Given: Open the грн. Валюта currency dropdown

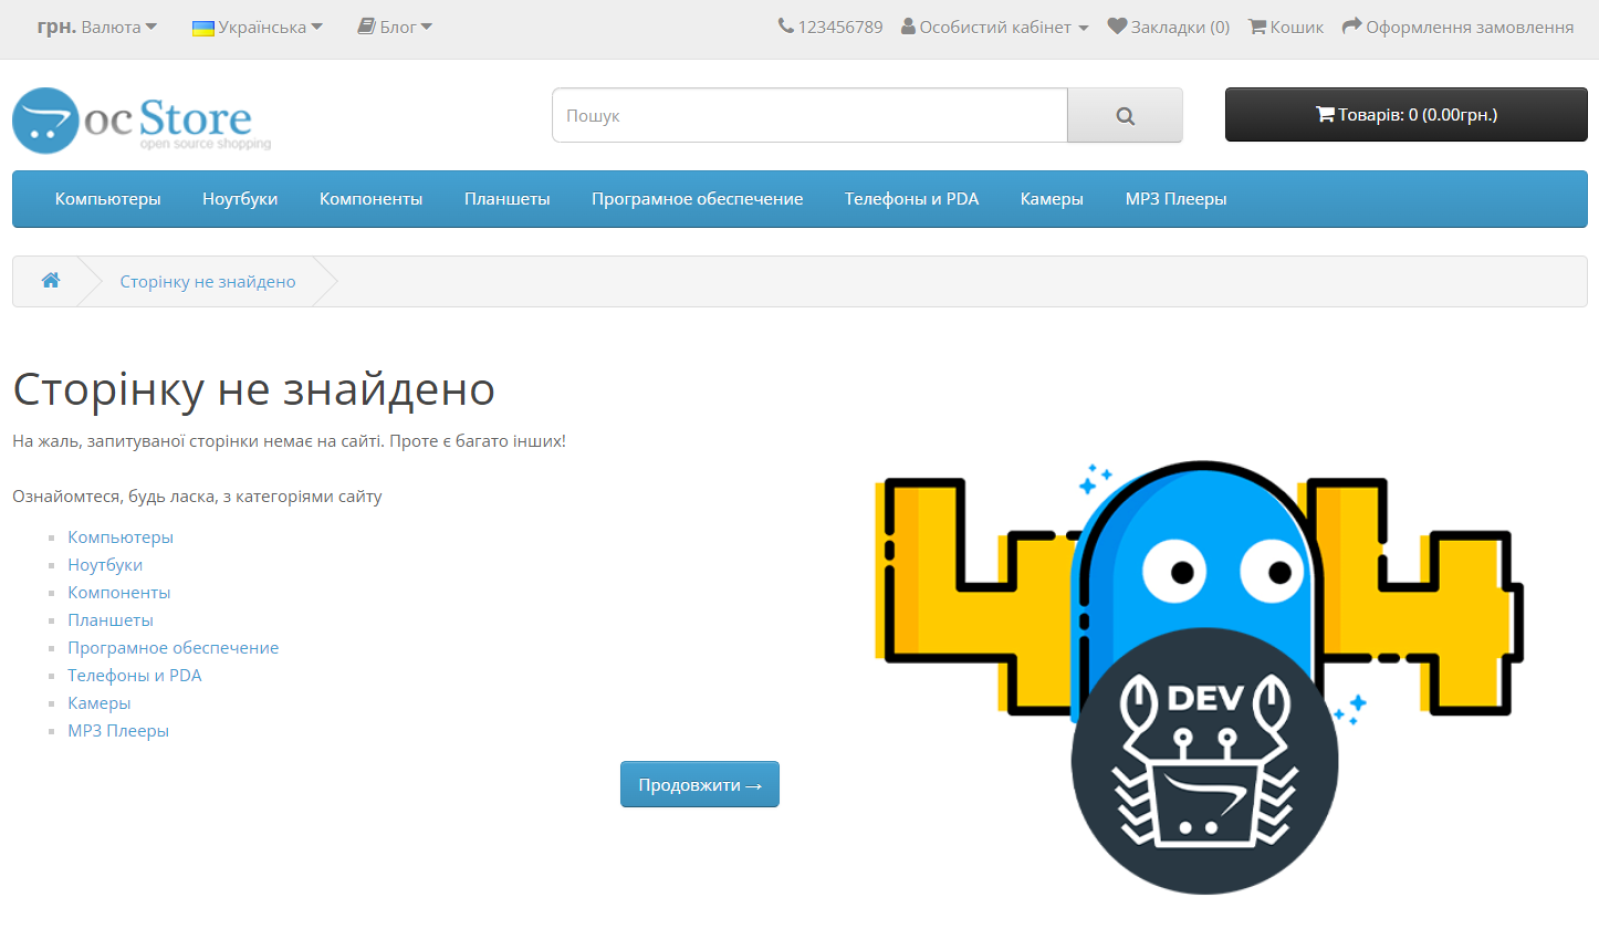Looking at the screenshot, I should pos(97,27).
